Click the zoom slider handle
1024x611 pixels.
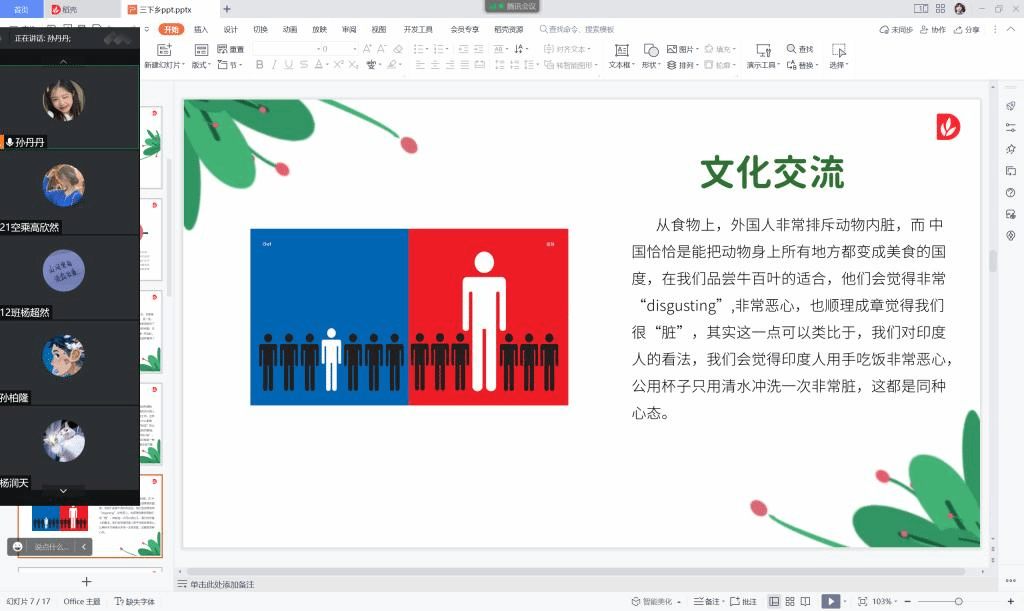958,601
